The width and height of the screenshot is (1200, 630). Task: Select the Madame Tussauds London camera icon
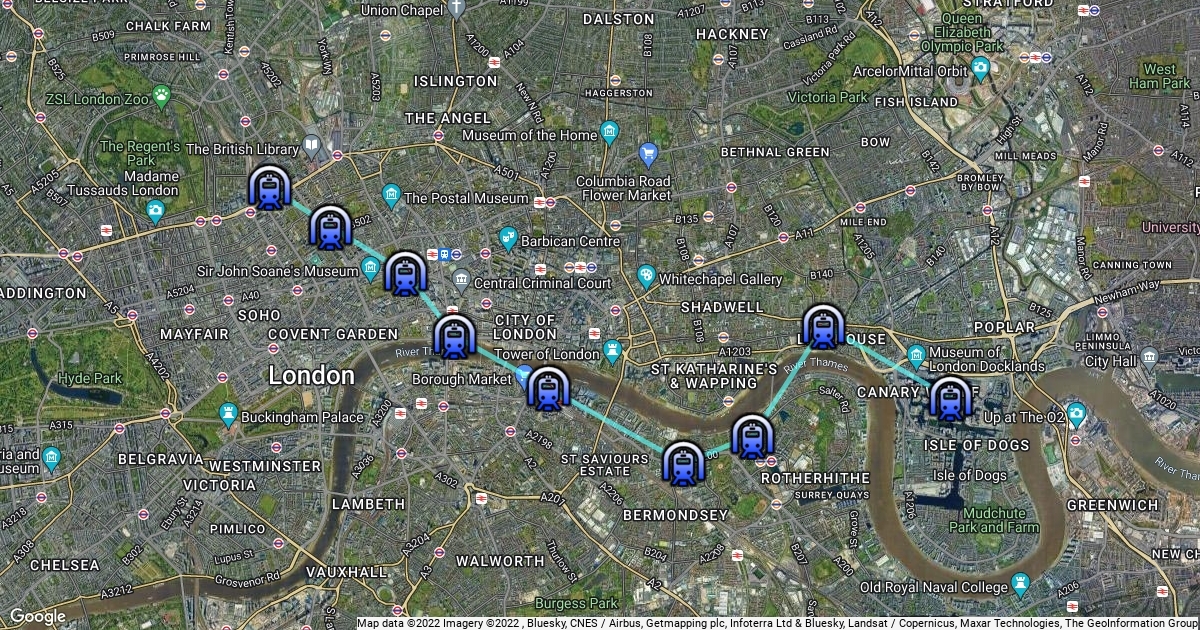(155, 210)
